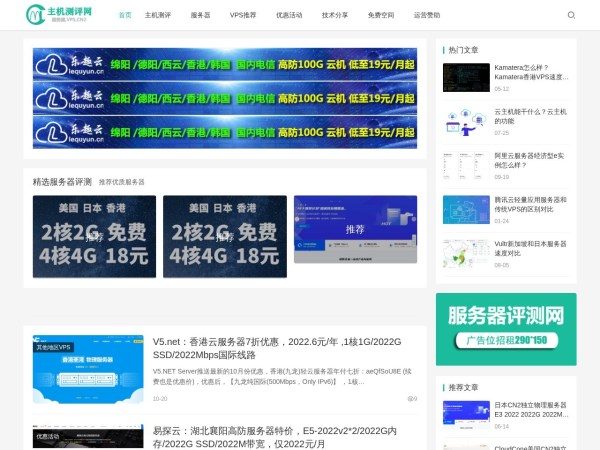The height and width of the screenshot is (450, 600).
Task: Open the 云主机能干什么 article thumbnail
Action: click(x=466, y=122)
